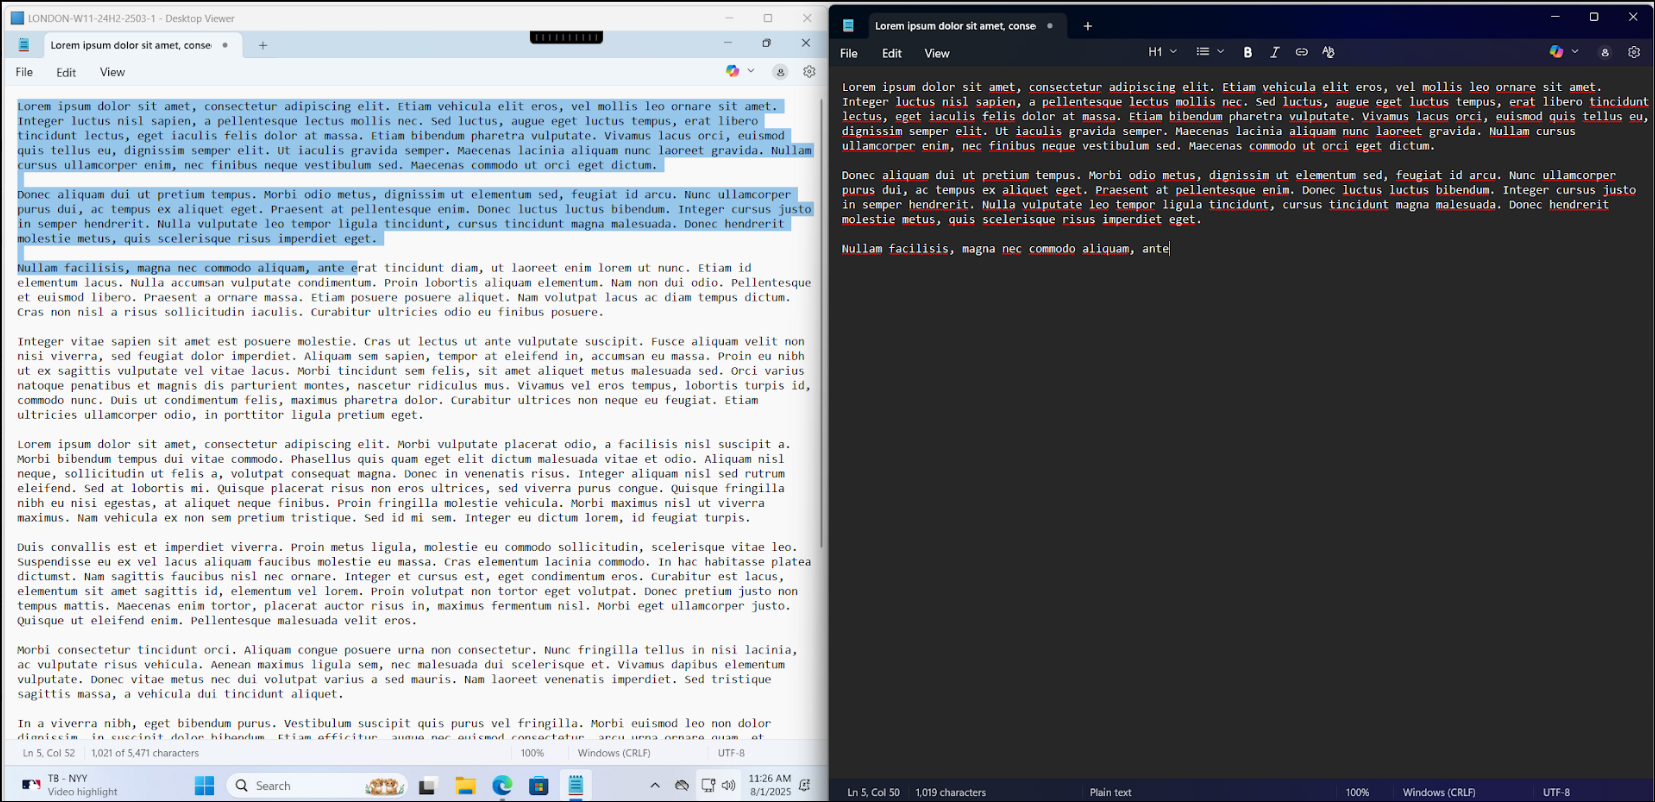Viewport: 1655px width, 802px height.
Task: Open Plain text format selector in status bar
Action: (x=1110, y=792)
